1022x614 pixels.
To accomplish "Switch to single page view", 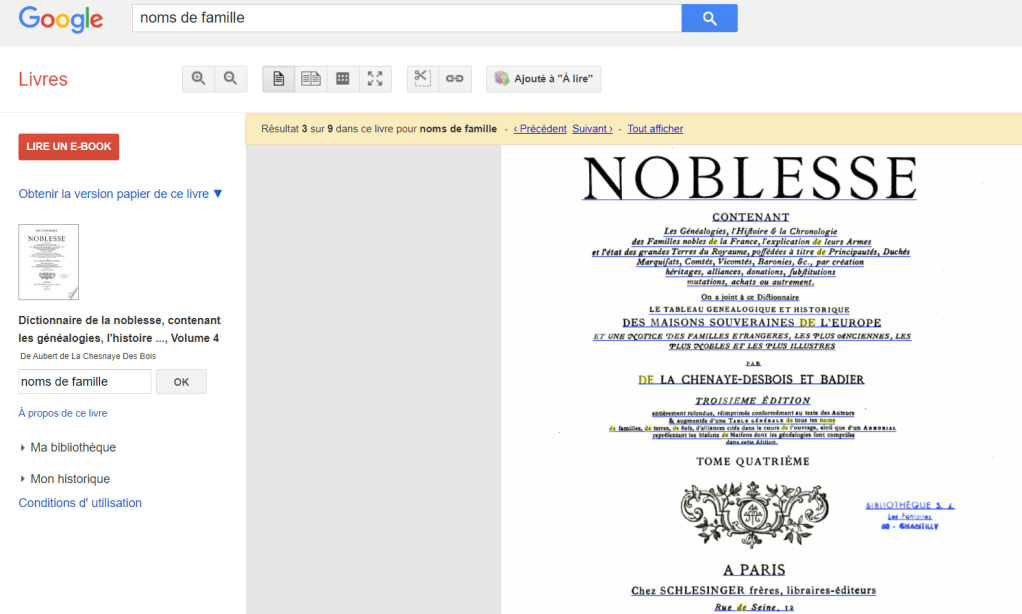I will 279,79.
